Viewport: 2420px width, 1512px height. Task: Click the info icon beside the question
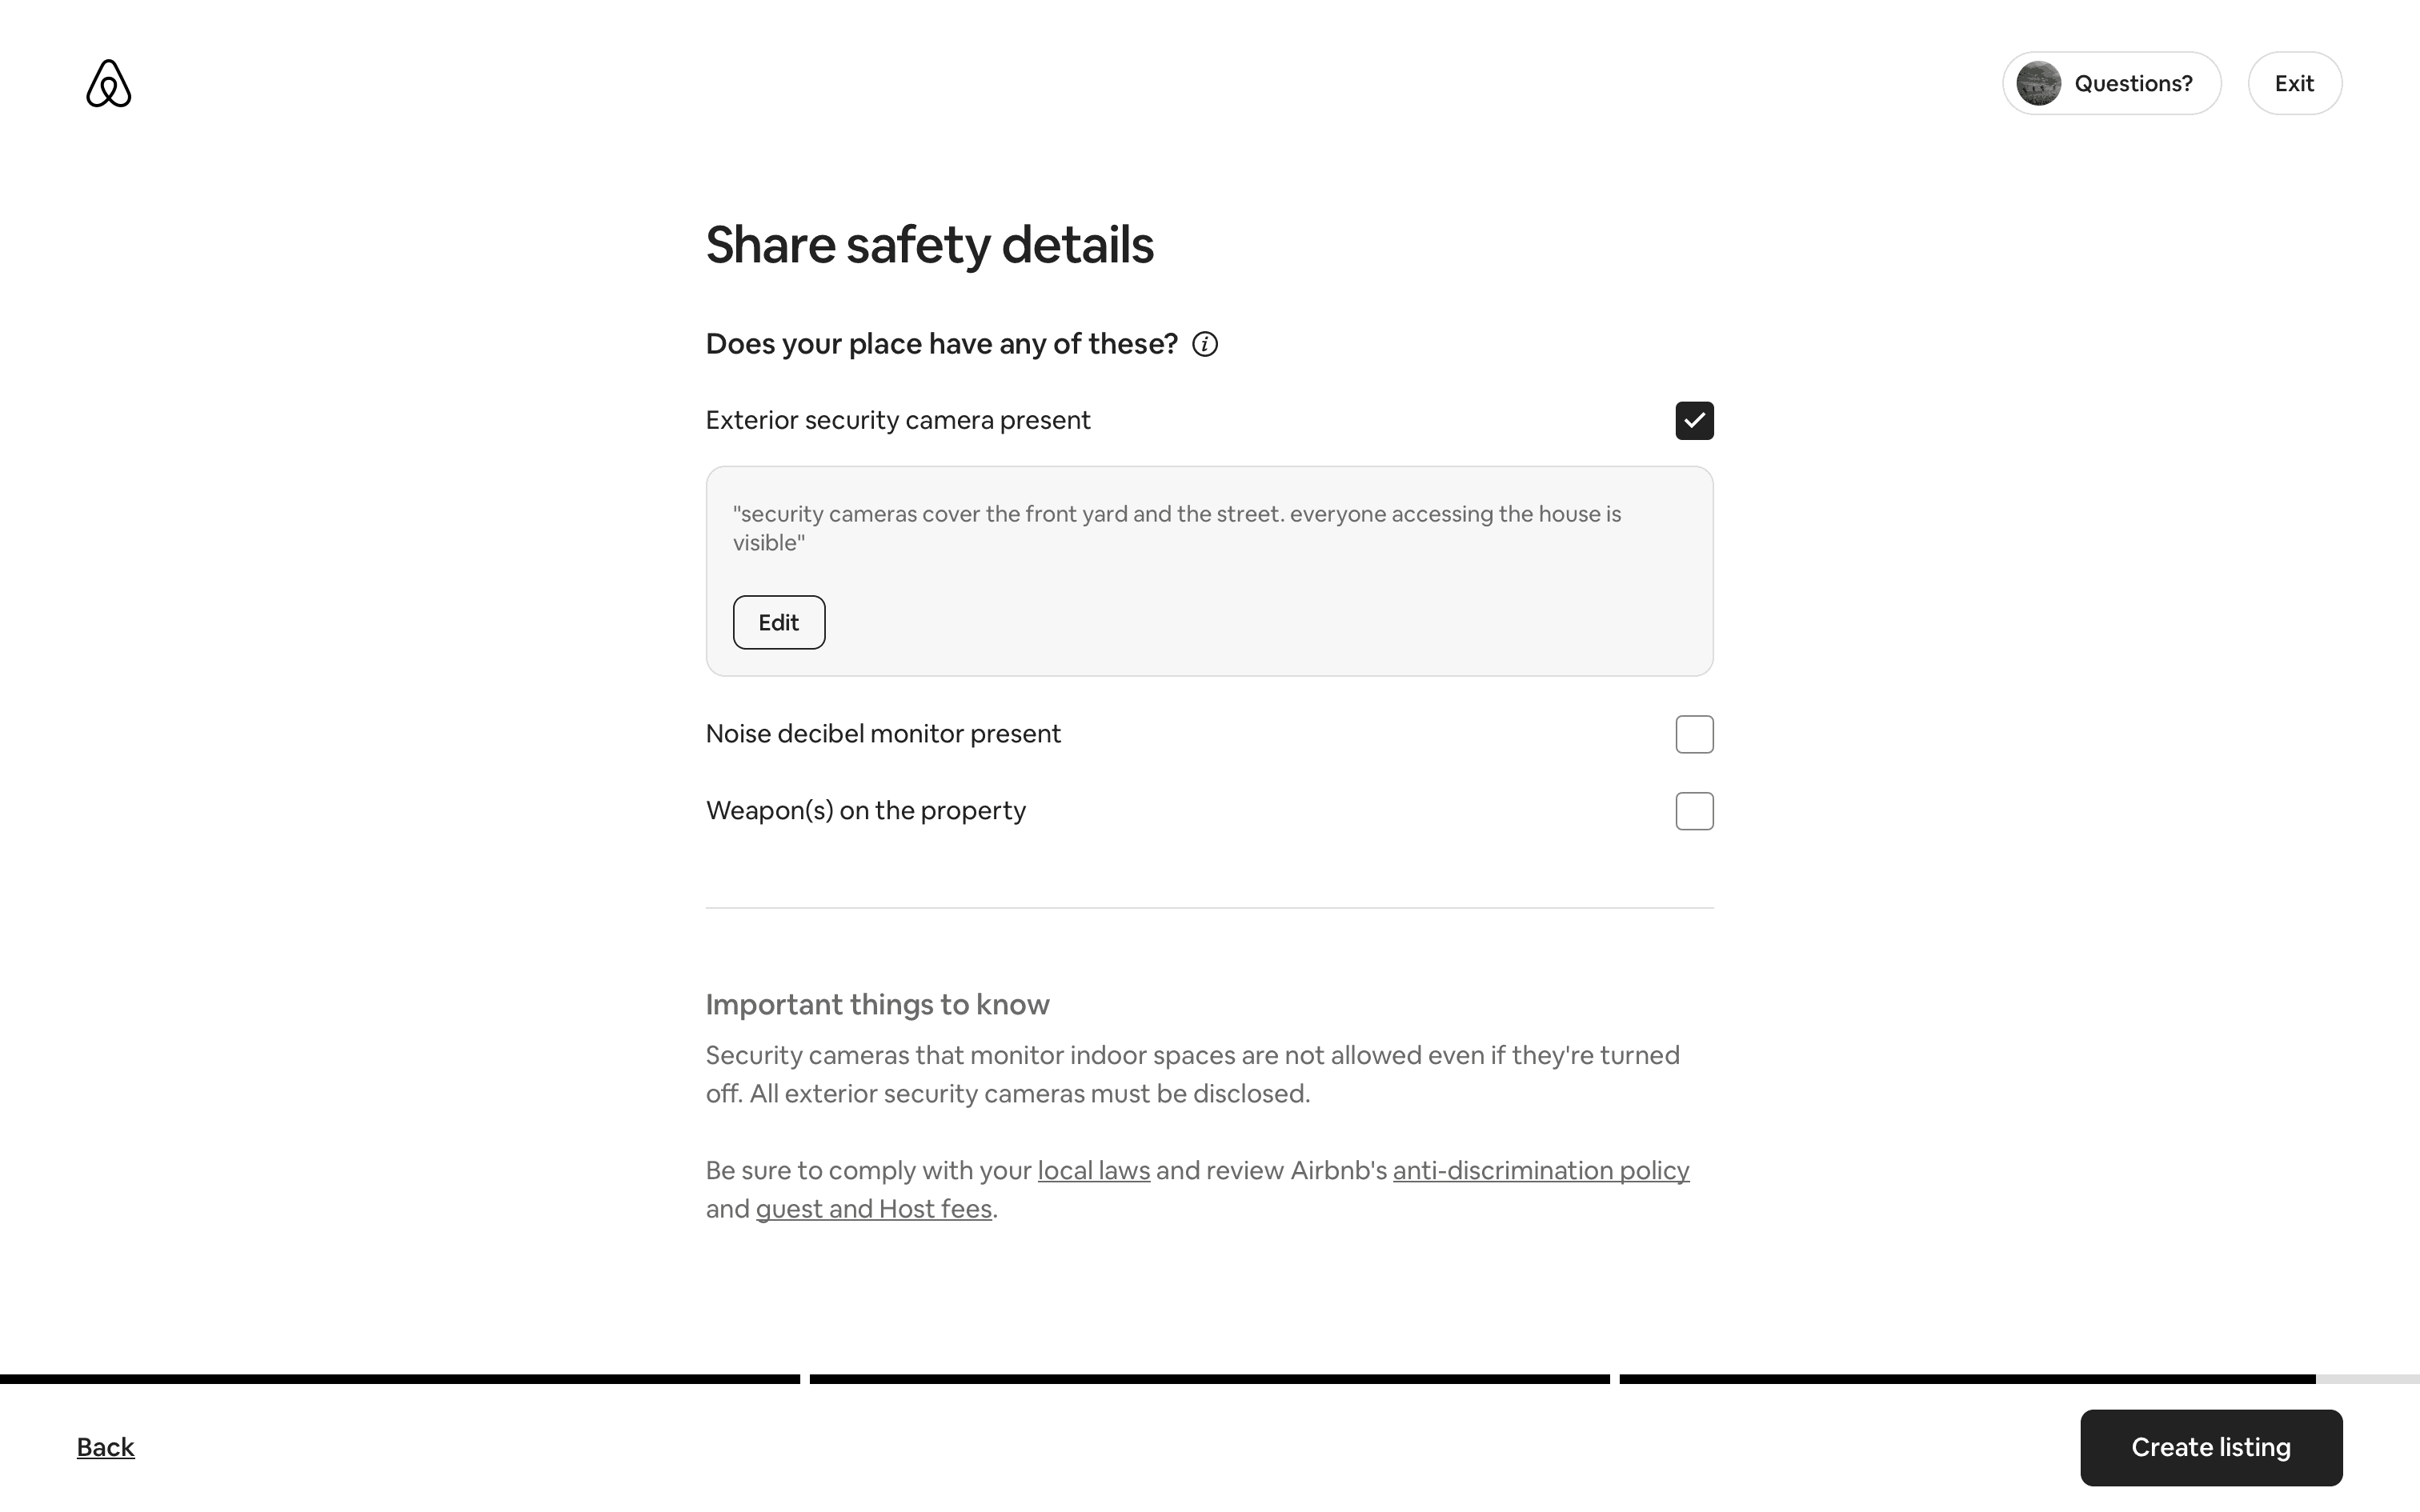pyautogui.click(x=1205, y=344)
